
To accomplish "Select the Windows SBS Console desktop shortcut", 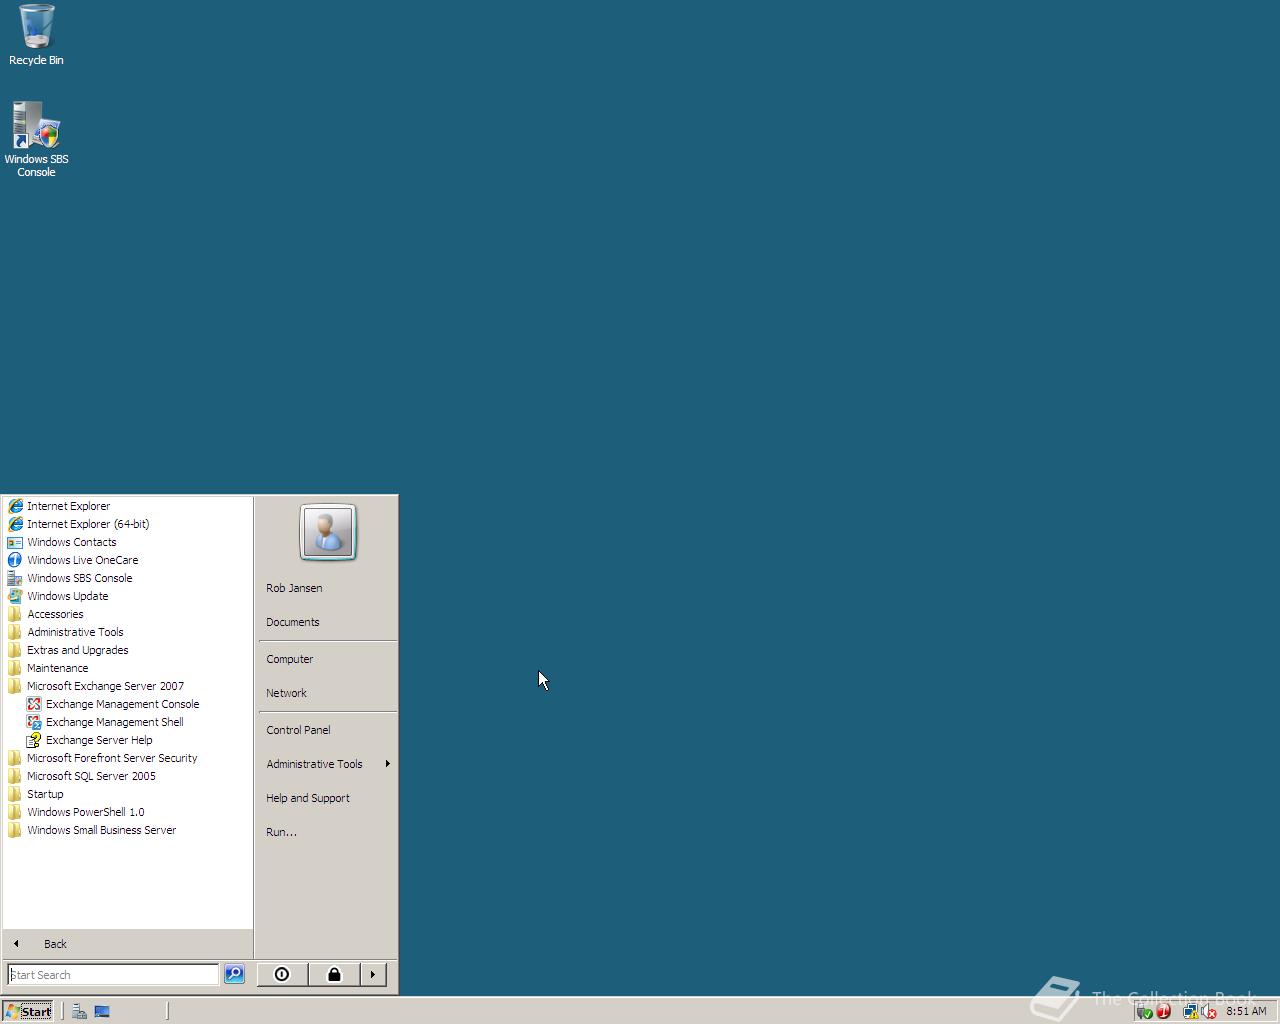I will coord(36,139).
